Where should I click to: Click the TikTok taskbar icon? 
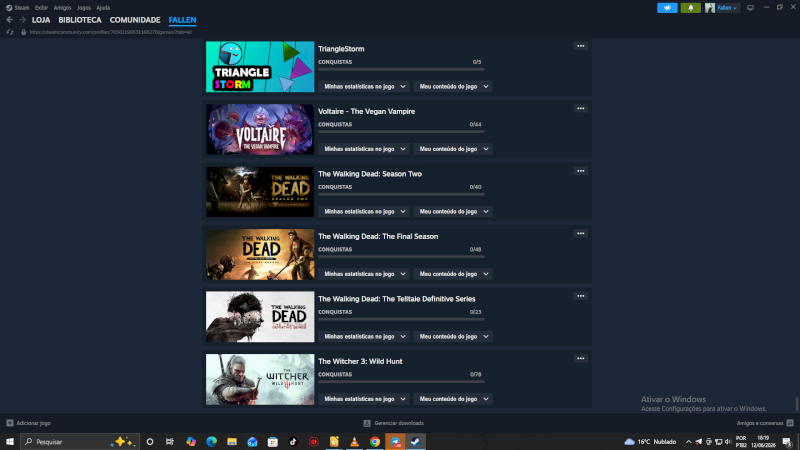[x=293, y=442]
